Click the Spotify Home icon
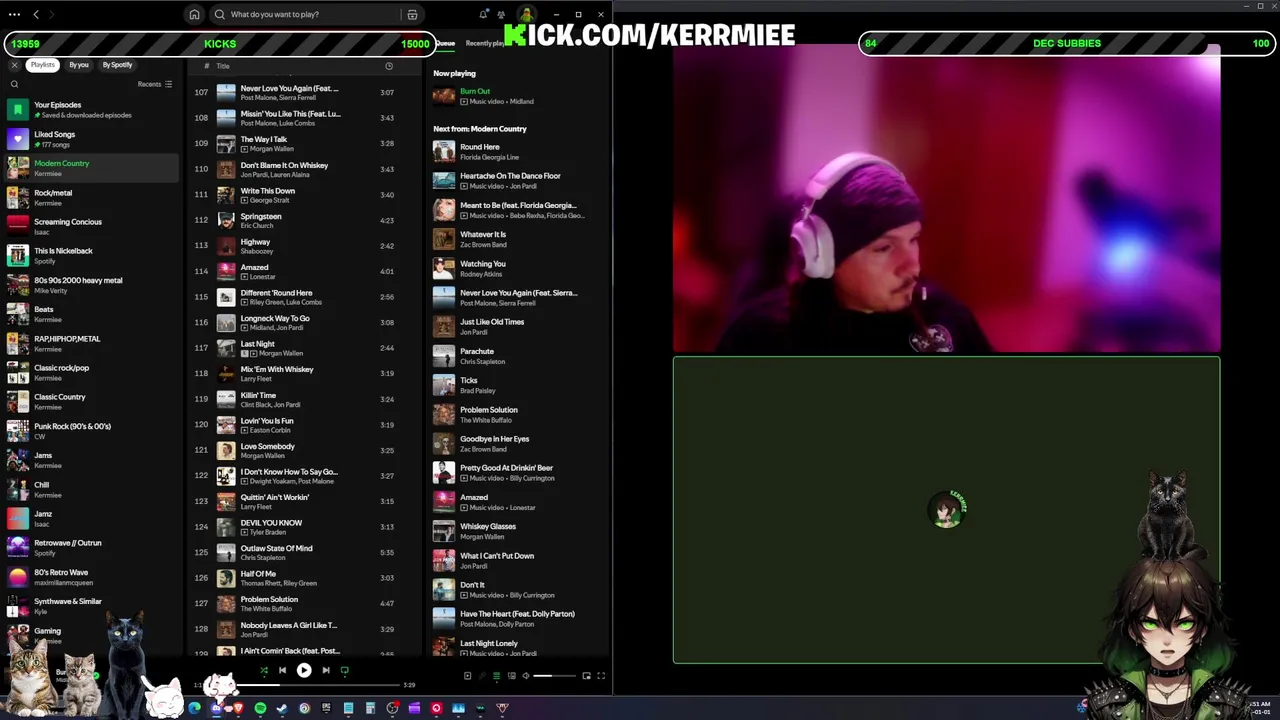1280x720 pixels. coord(194,15)
